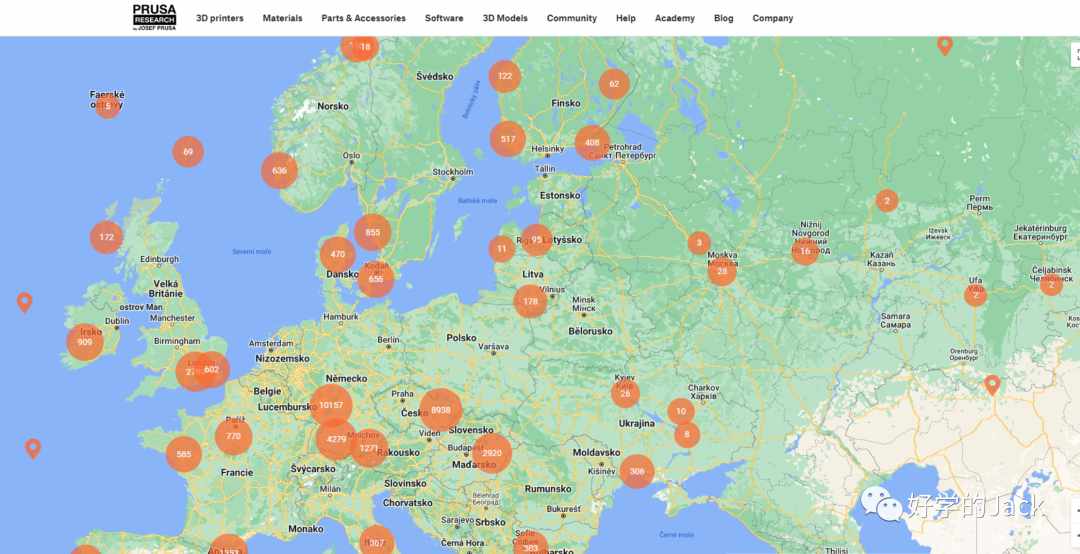Select the 367 cluster over Italy
Image resolution: width=1080 pixels, height=554 pixels.
[x=377, y=542]
